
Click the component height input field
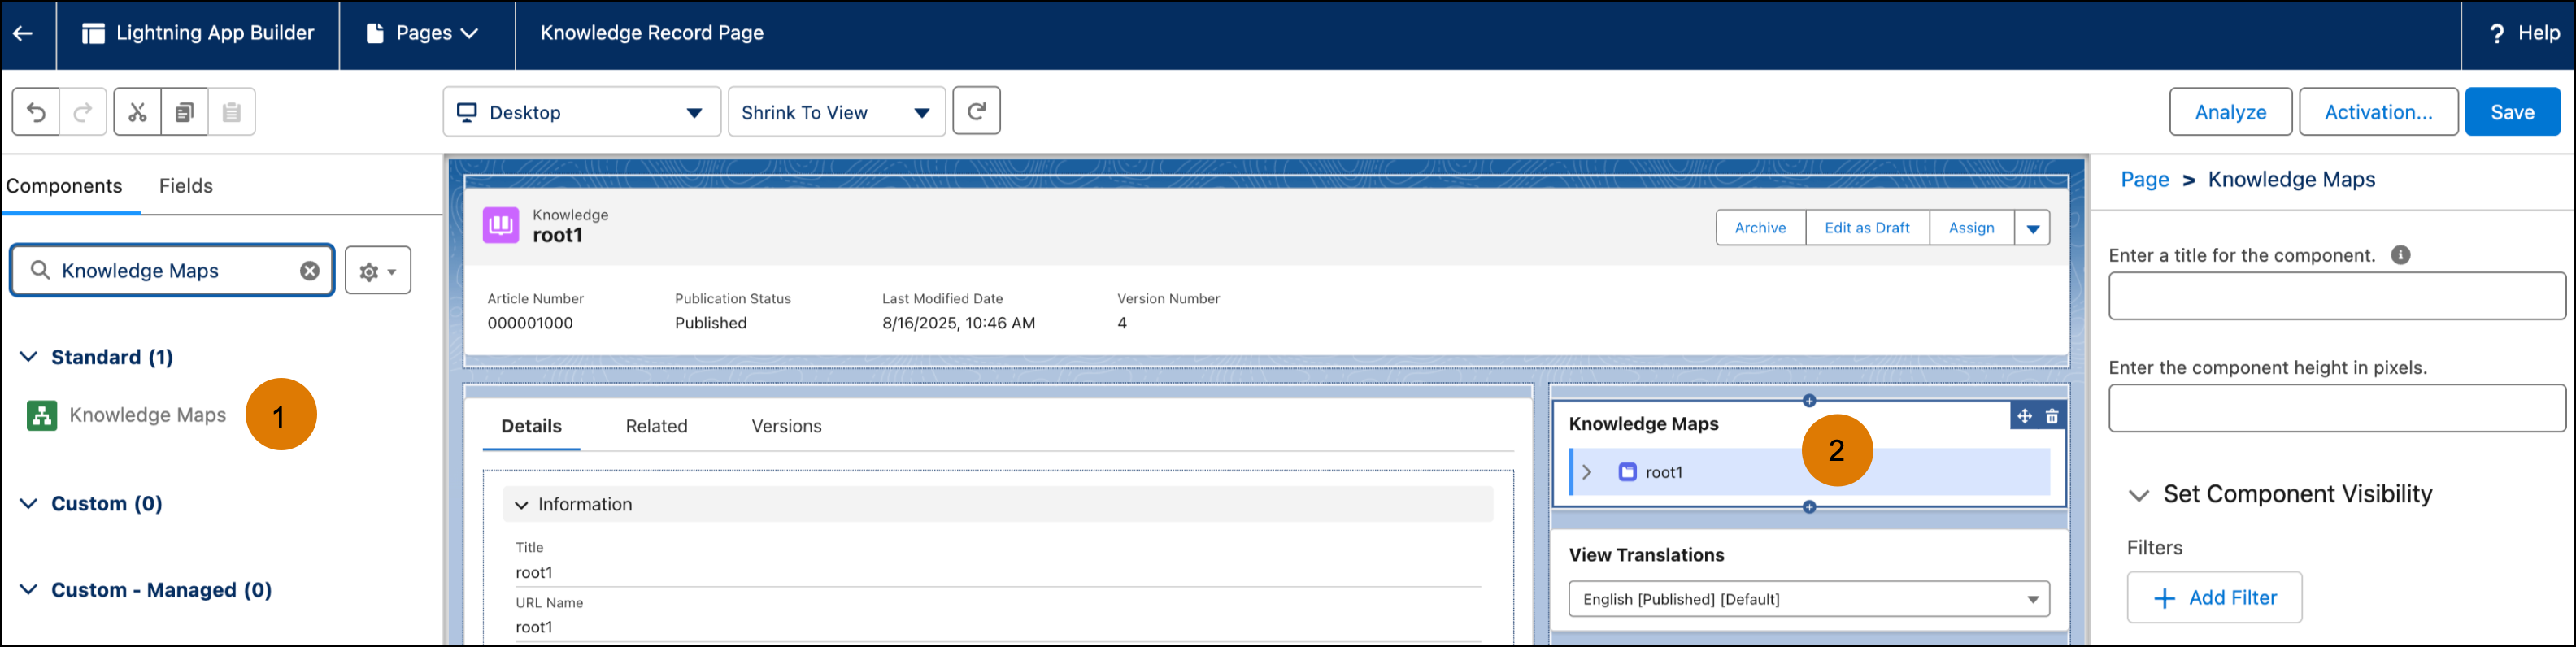click(2336, 408)
